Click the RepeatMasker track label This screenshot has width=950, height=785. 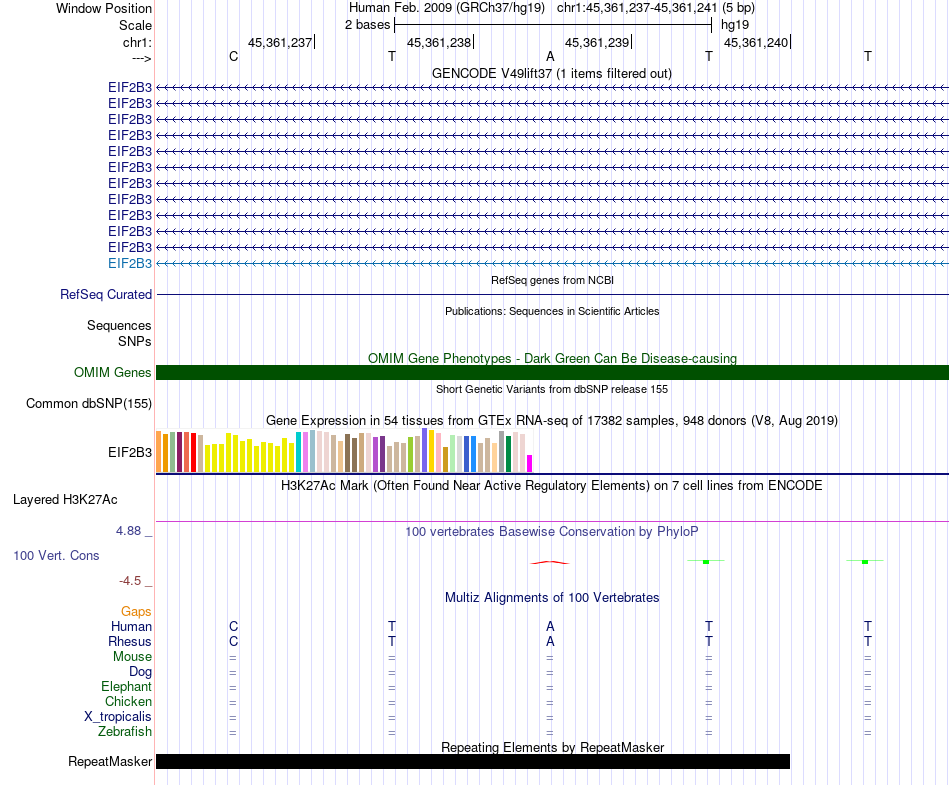tap(110, 761)
